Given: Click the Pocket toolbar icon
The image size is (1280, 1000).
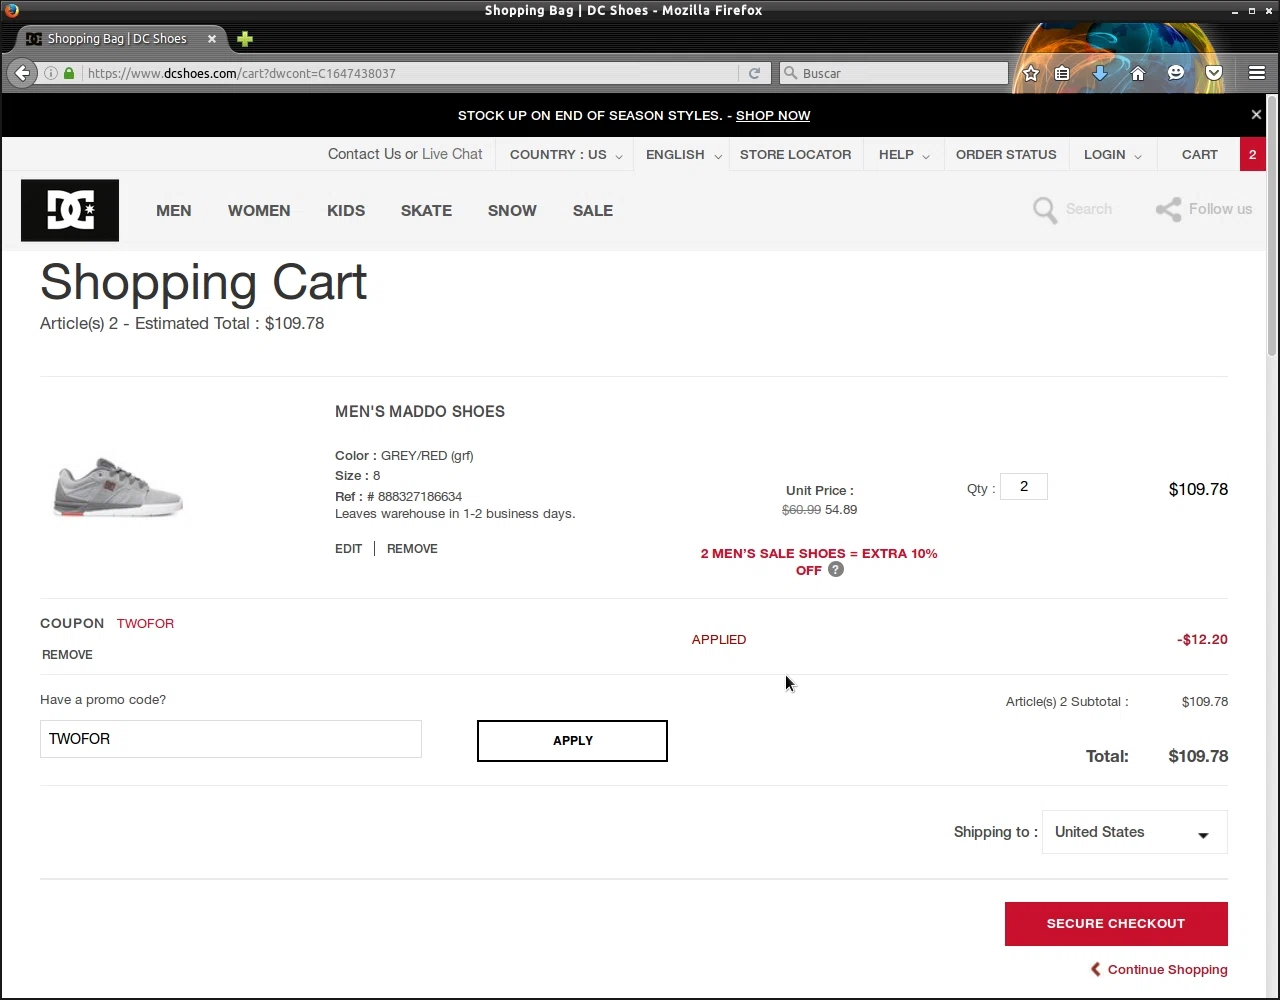Looking at the screenshot, I should point(1214,73).
